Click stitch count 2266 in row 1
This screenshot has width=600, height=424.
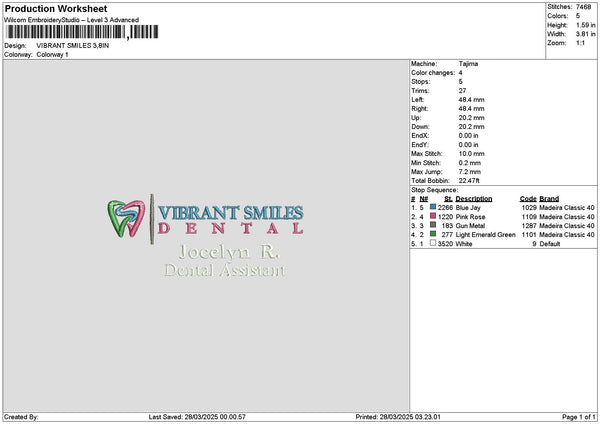pos(445,208)
